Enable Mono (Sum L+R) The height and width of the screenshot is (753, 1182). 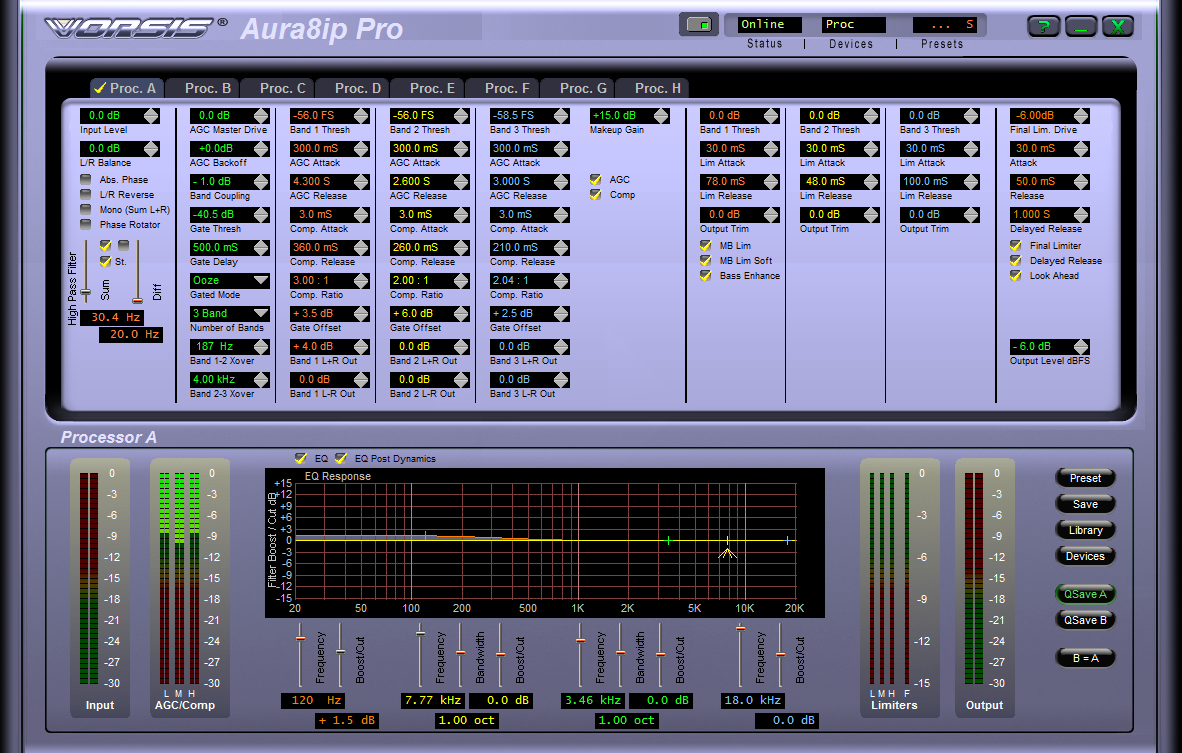(86, 210)
